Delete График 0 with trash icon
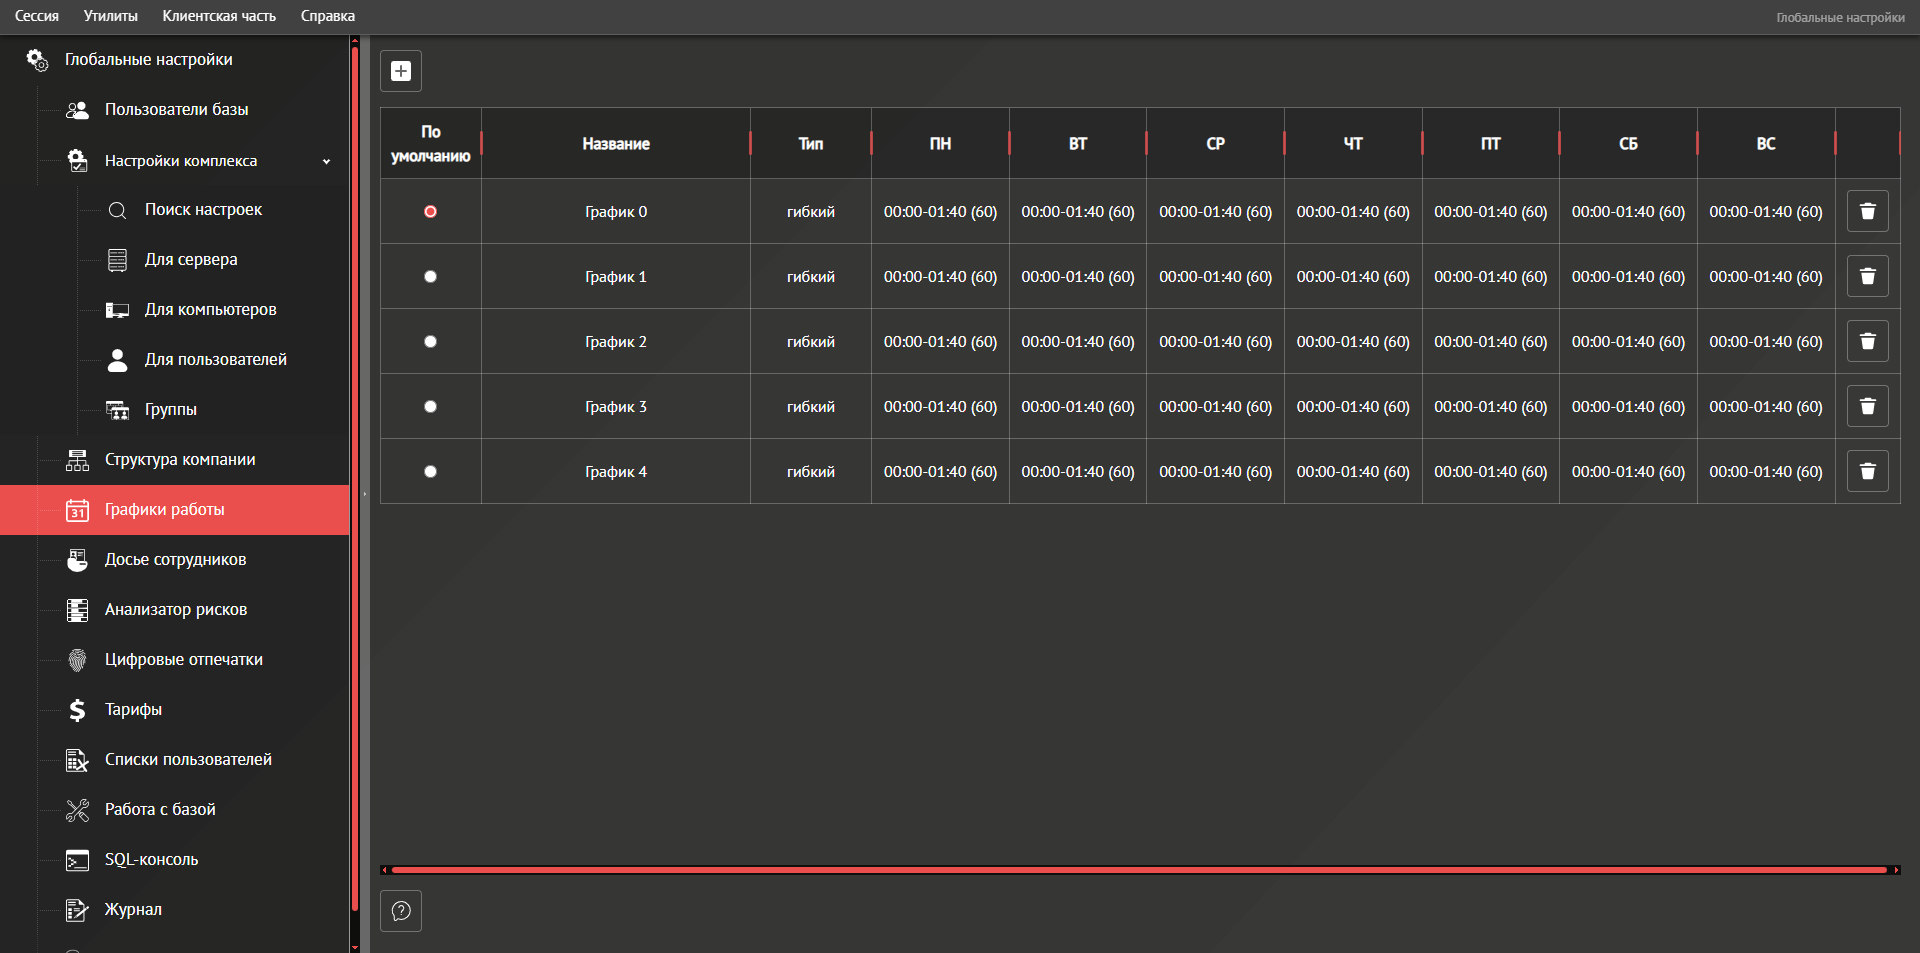 coord(1867,211)
